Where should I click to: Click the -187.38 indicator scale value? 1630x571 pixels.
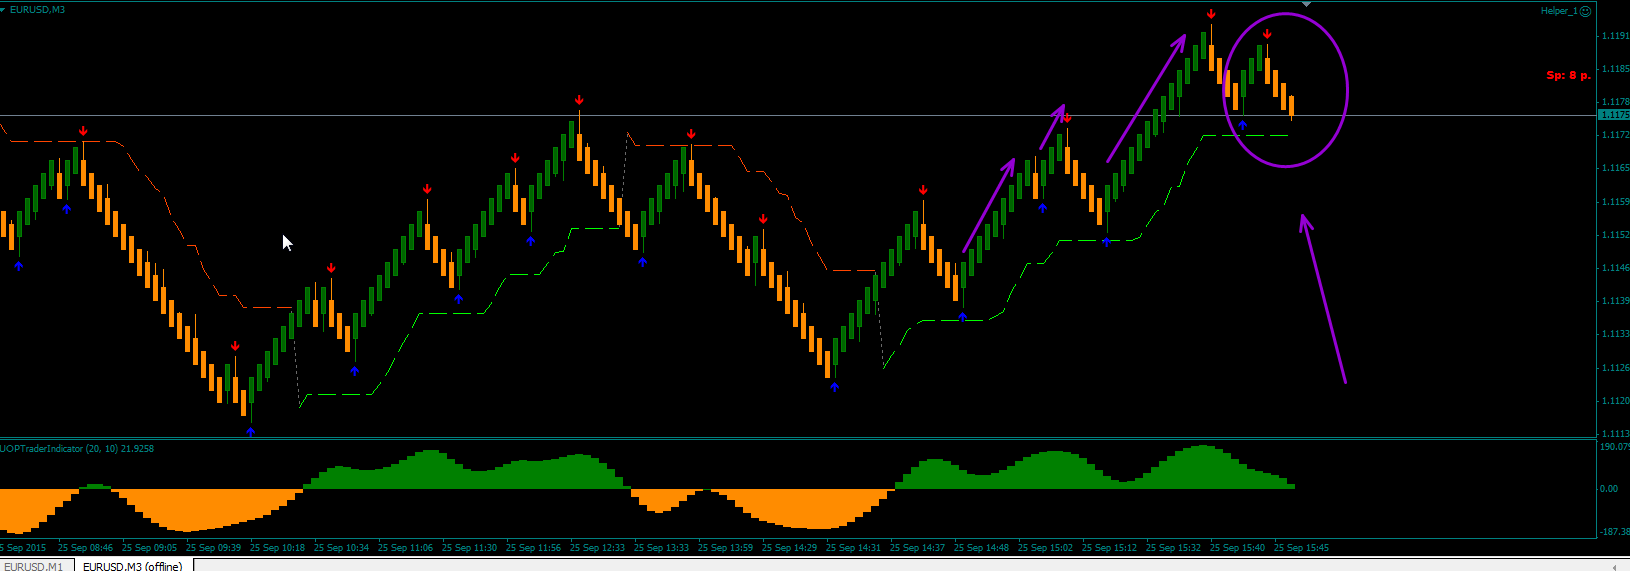pyautogui.click(x=1614, y=532)
